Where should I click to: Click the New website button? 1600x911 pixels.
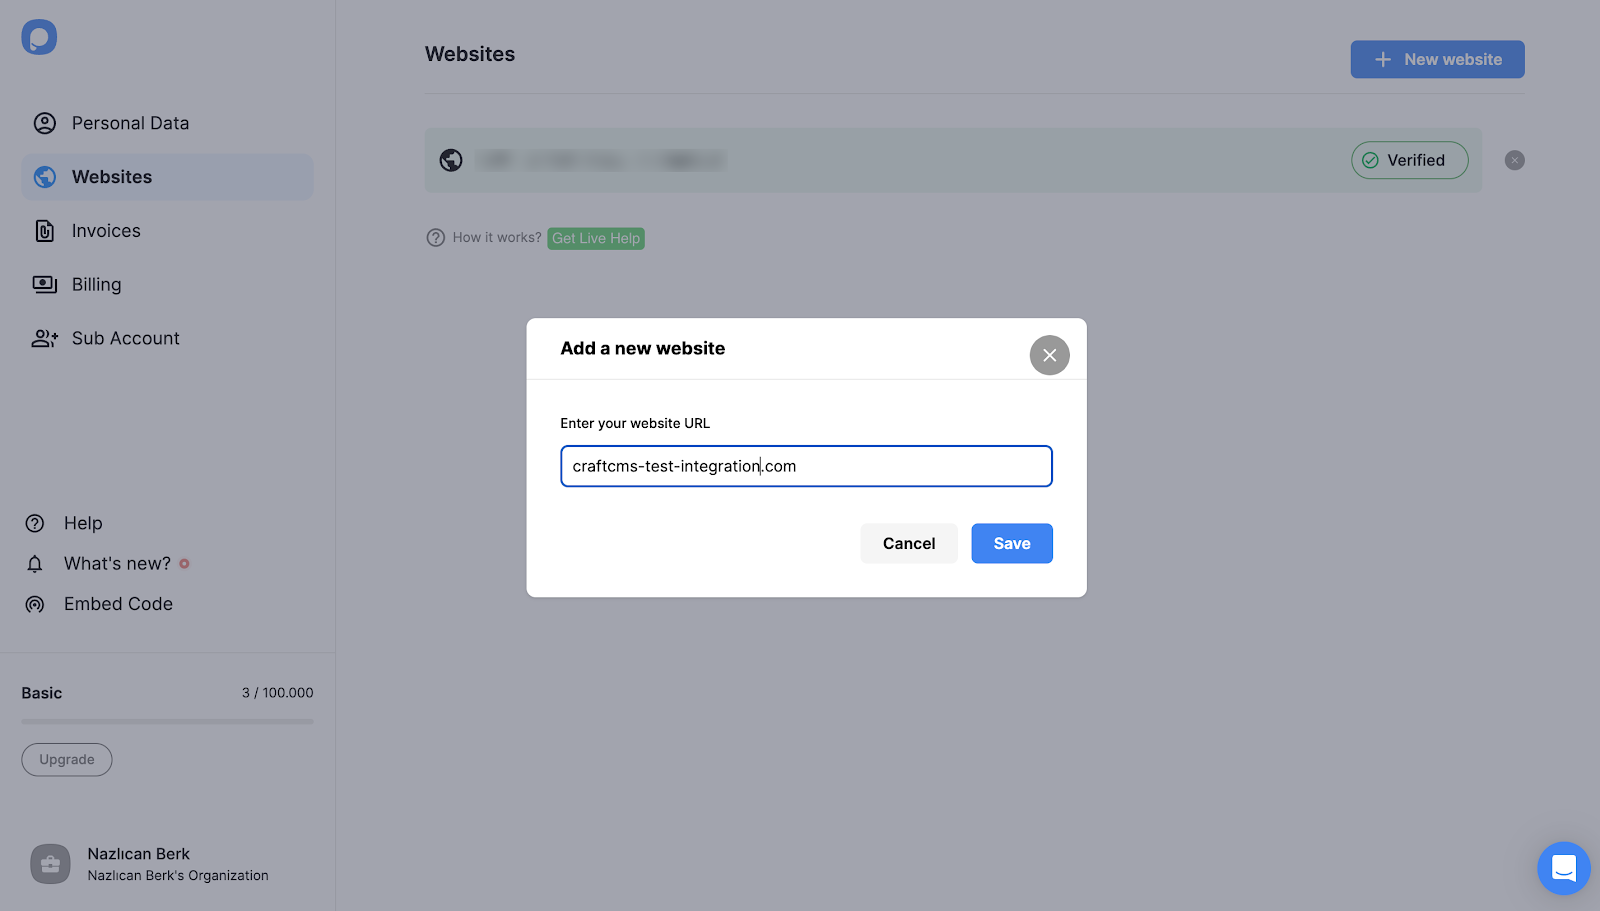coord(1437,59)
